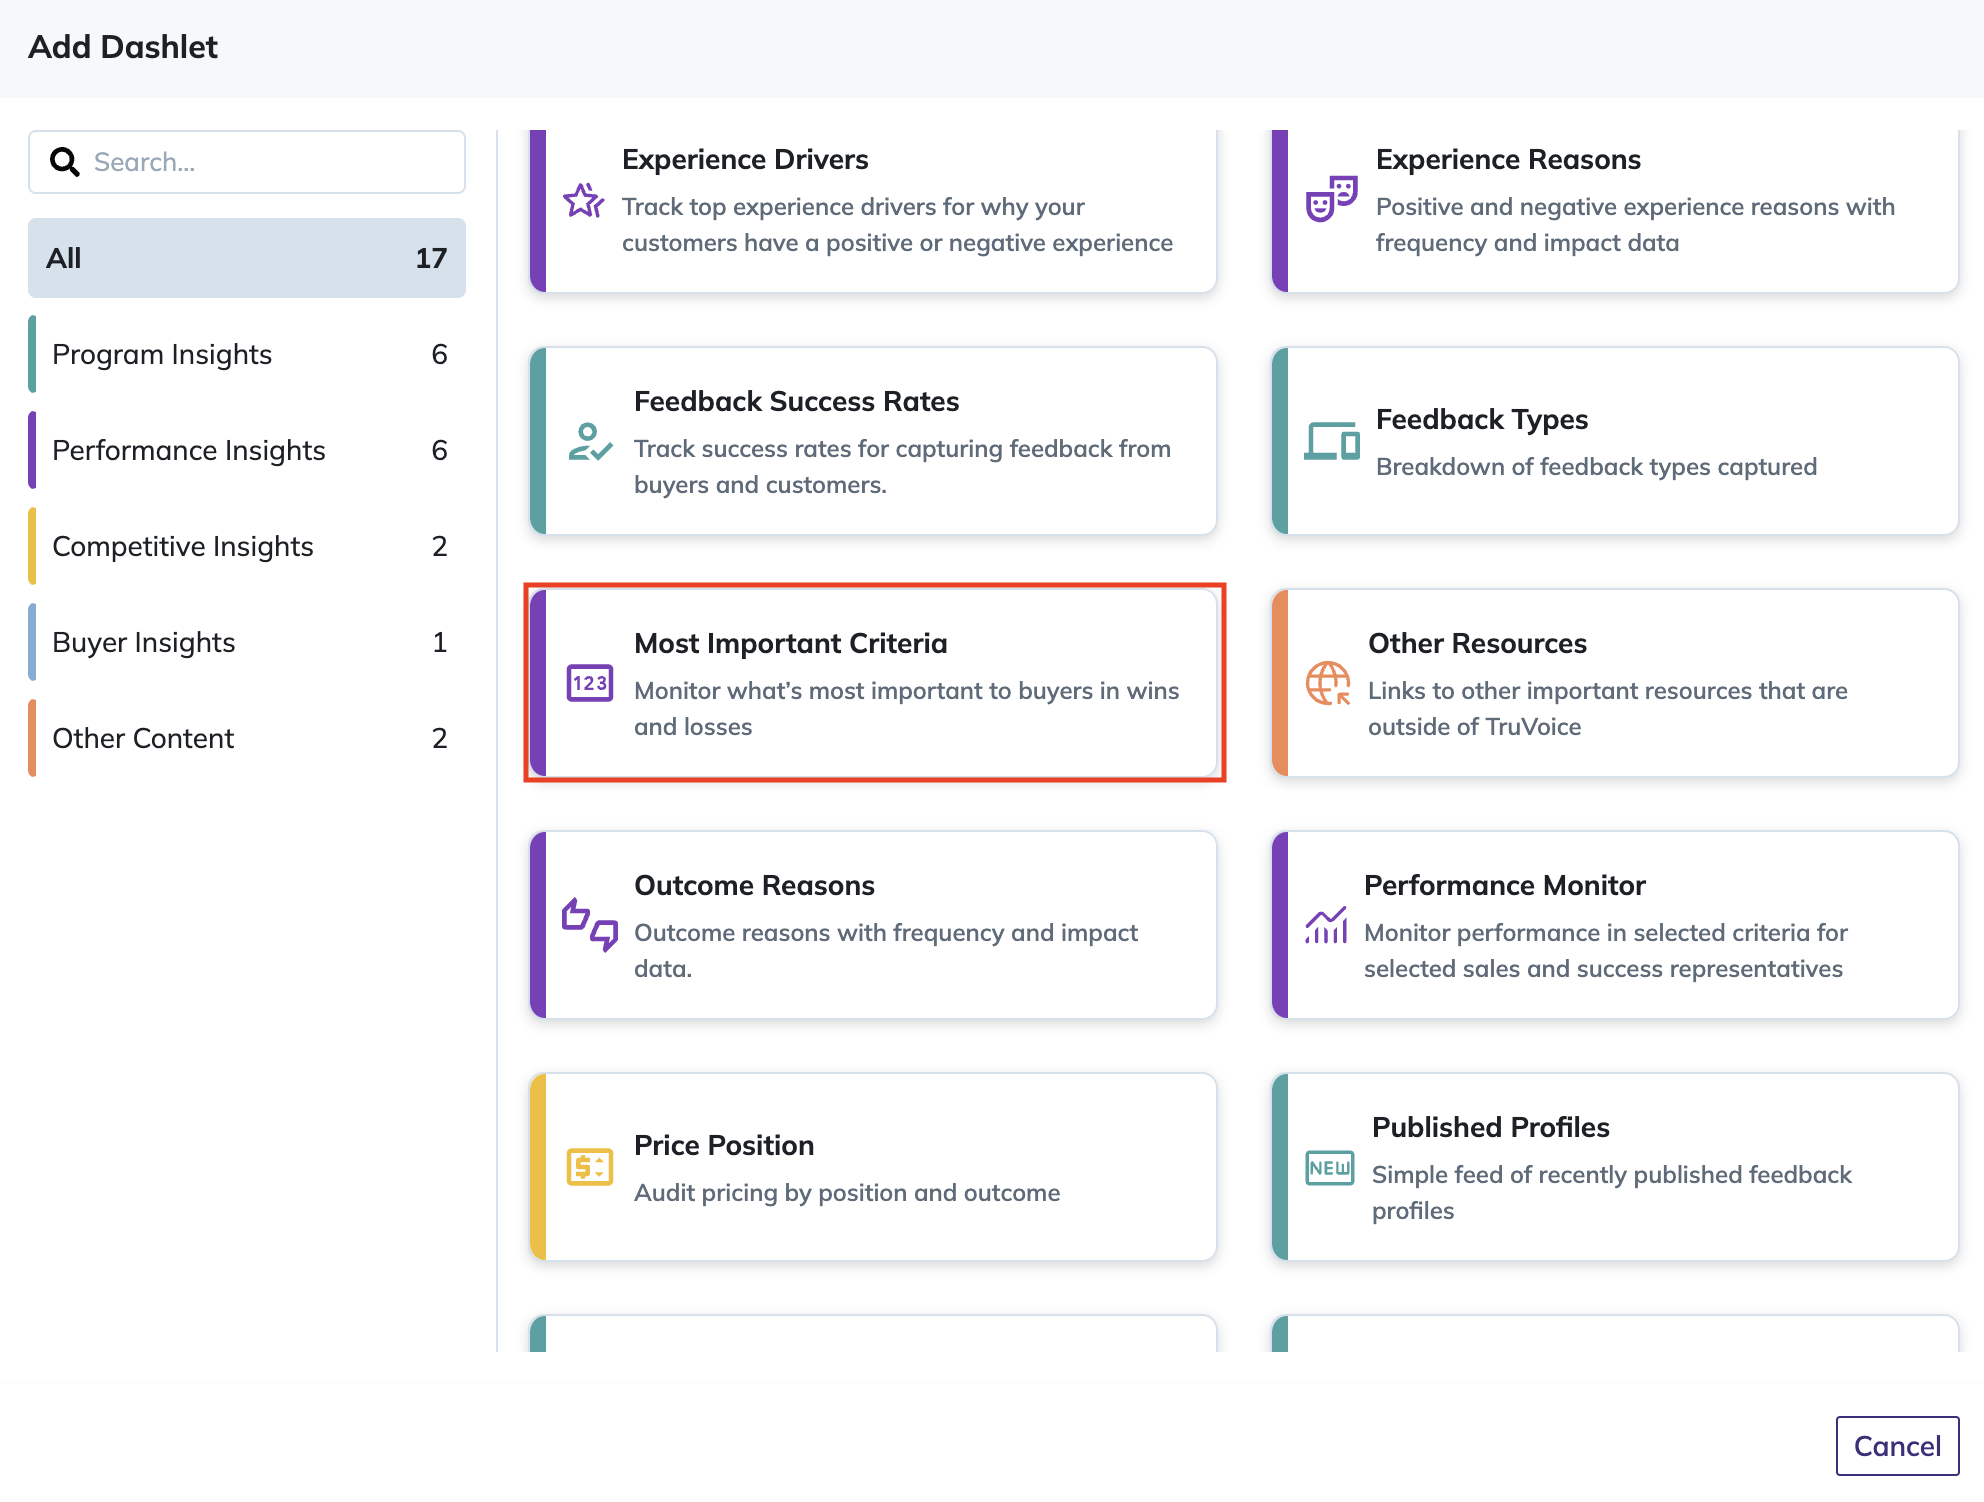Click the star icon for Experience Drivers
This screenshot has height=1502, width=1984.
[583, 201]
